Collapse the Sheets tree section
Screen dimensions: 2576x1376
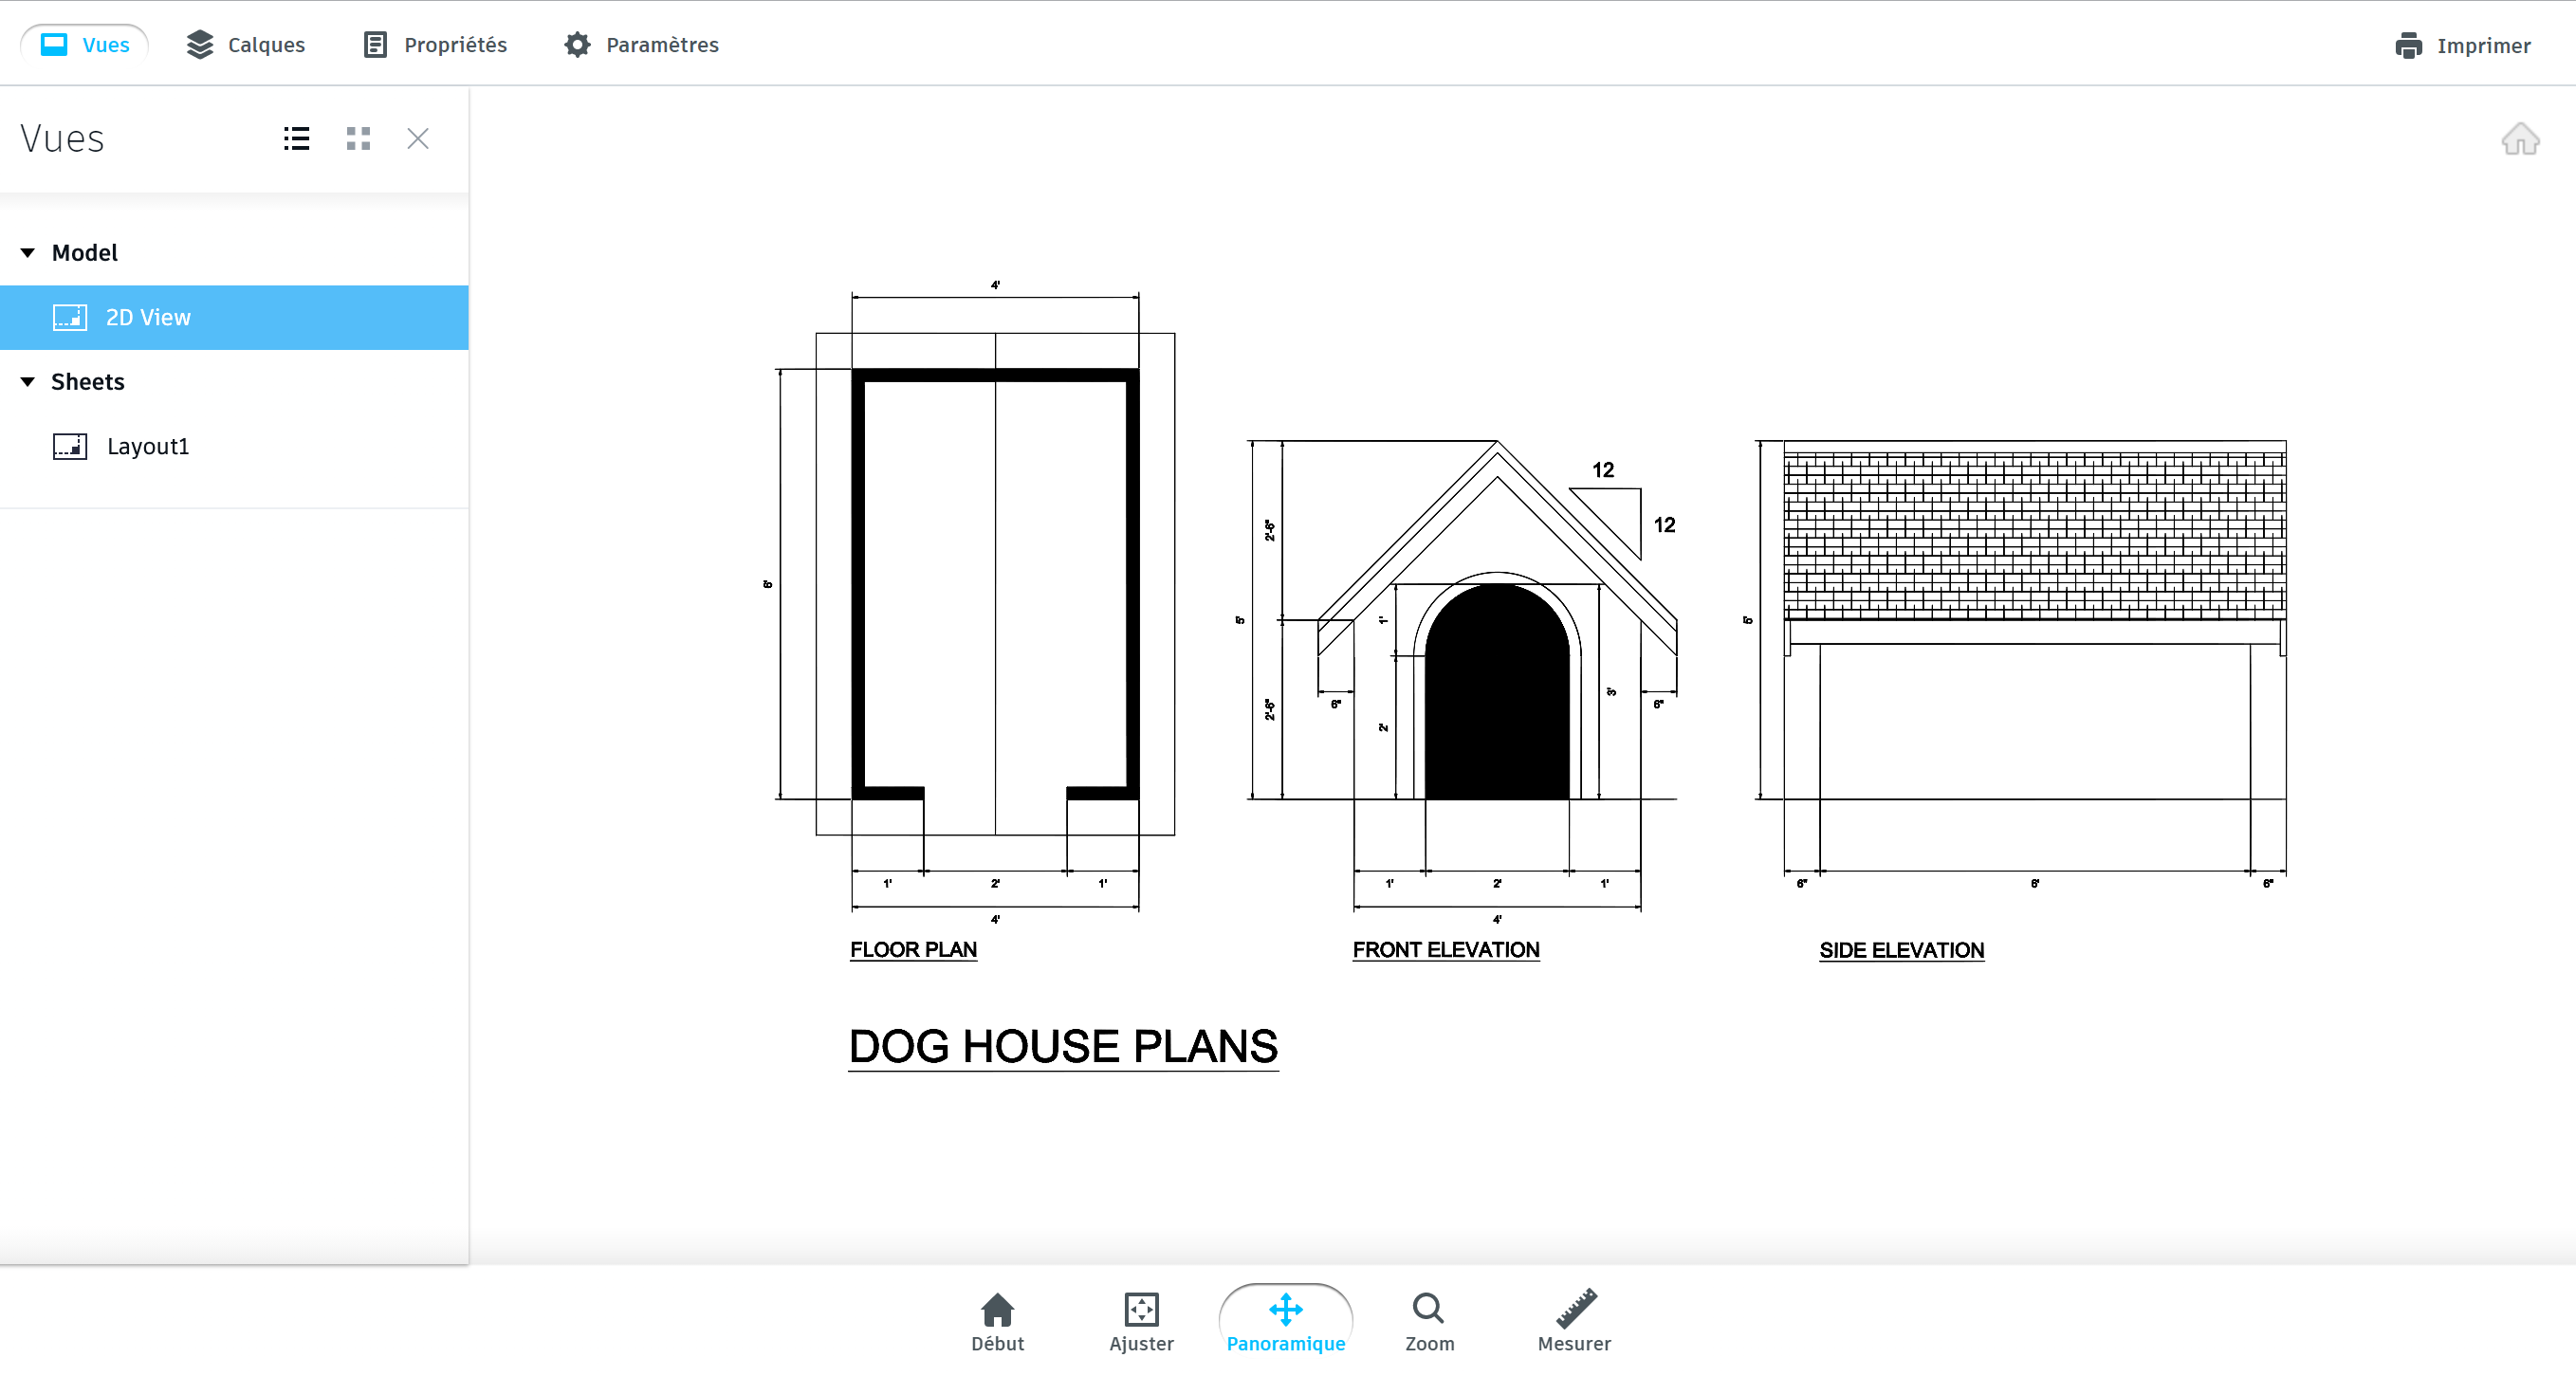28,382
